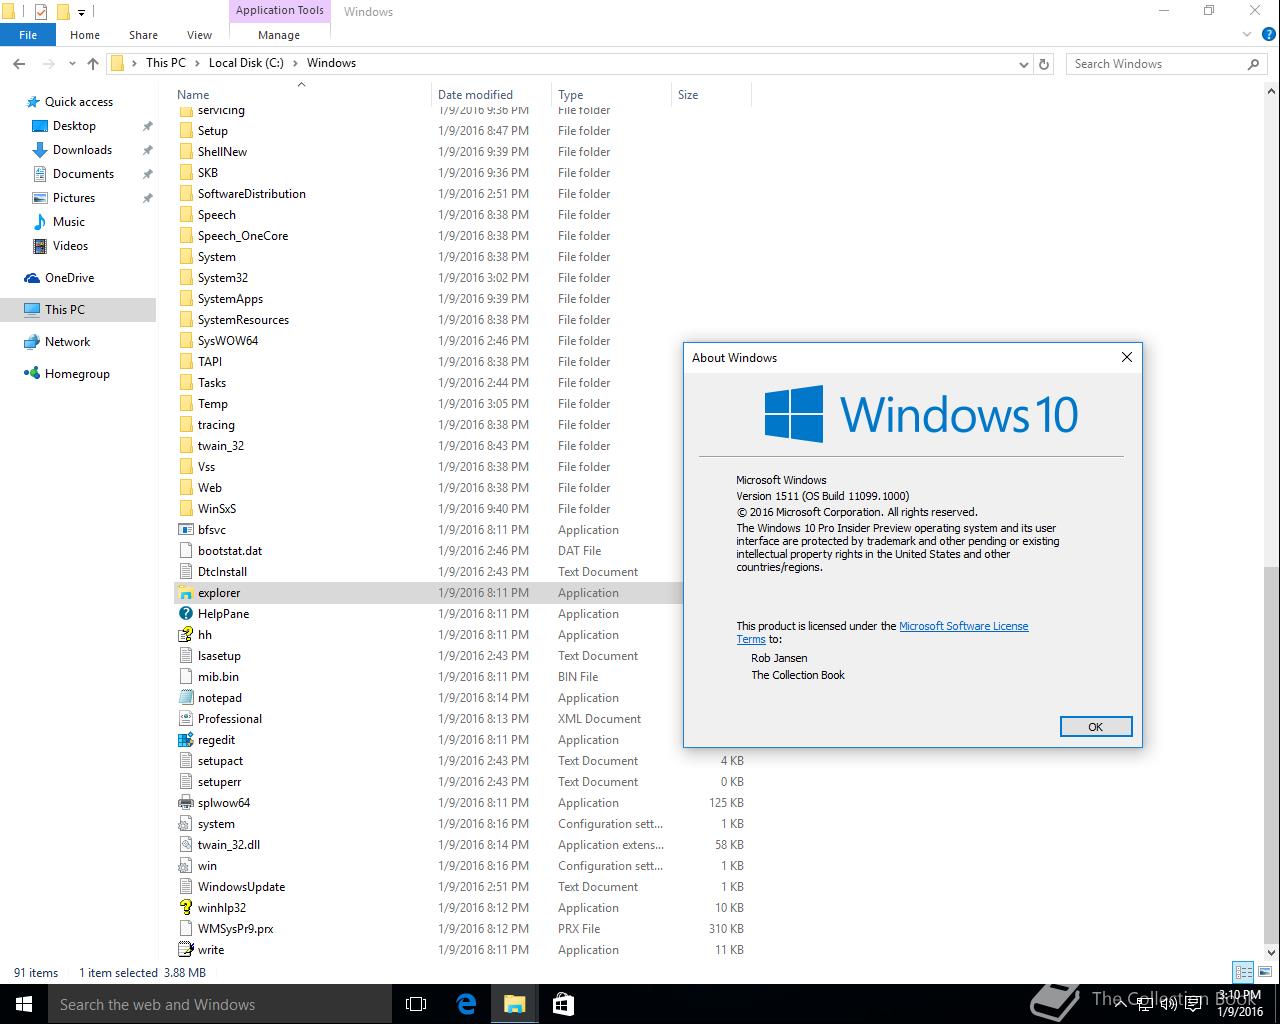Screen dimensions: 1280x1024
Task: Open the Microsoft Software License link
Action: tap(963, 626)
